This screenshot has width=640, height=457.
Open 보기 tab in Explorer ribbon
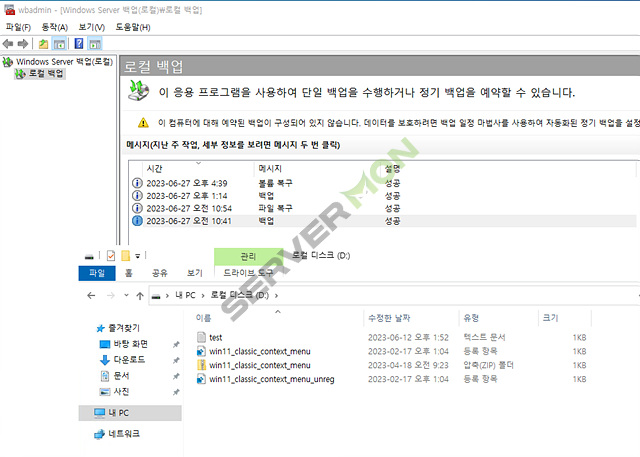[x=195, y=273]
